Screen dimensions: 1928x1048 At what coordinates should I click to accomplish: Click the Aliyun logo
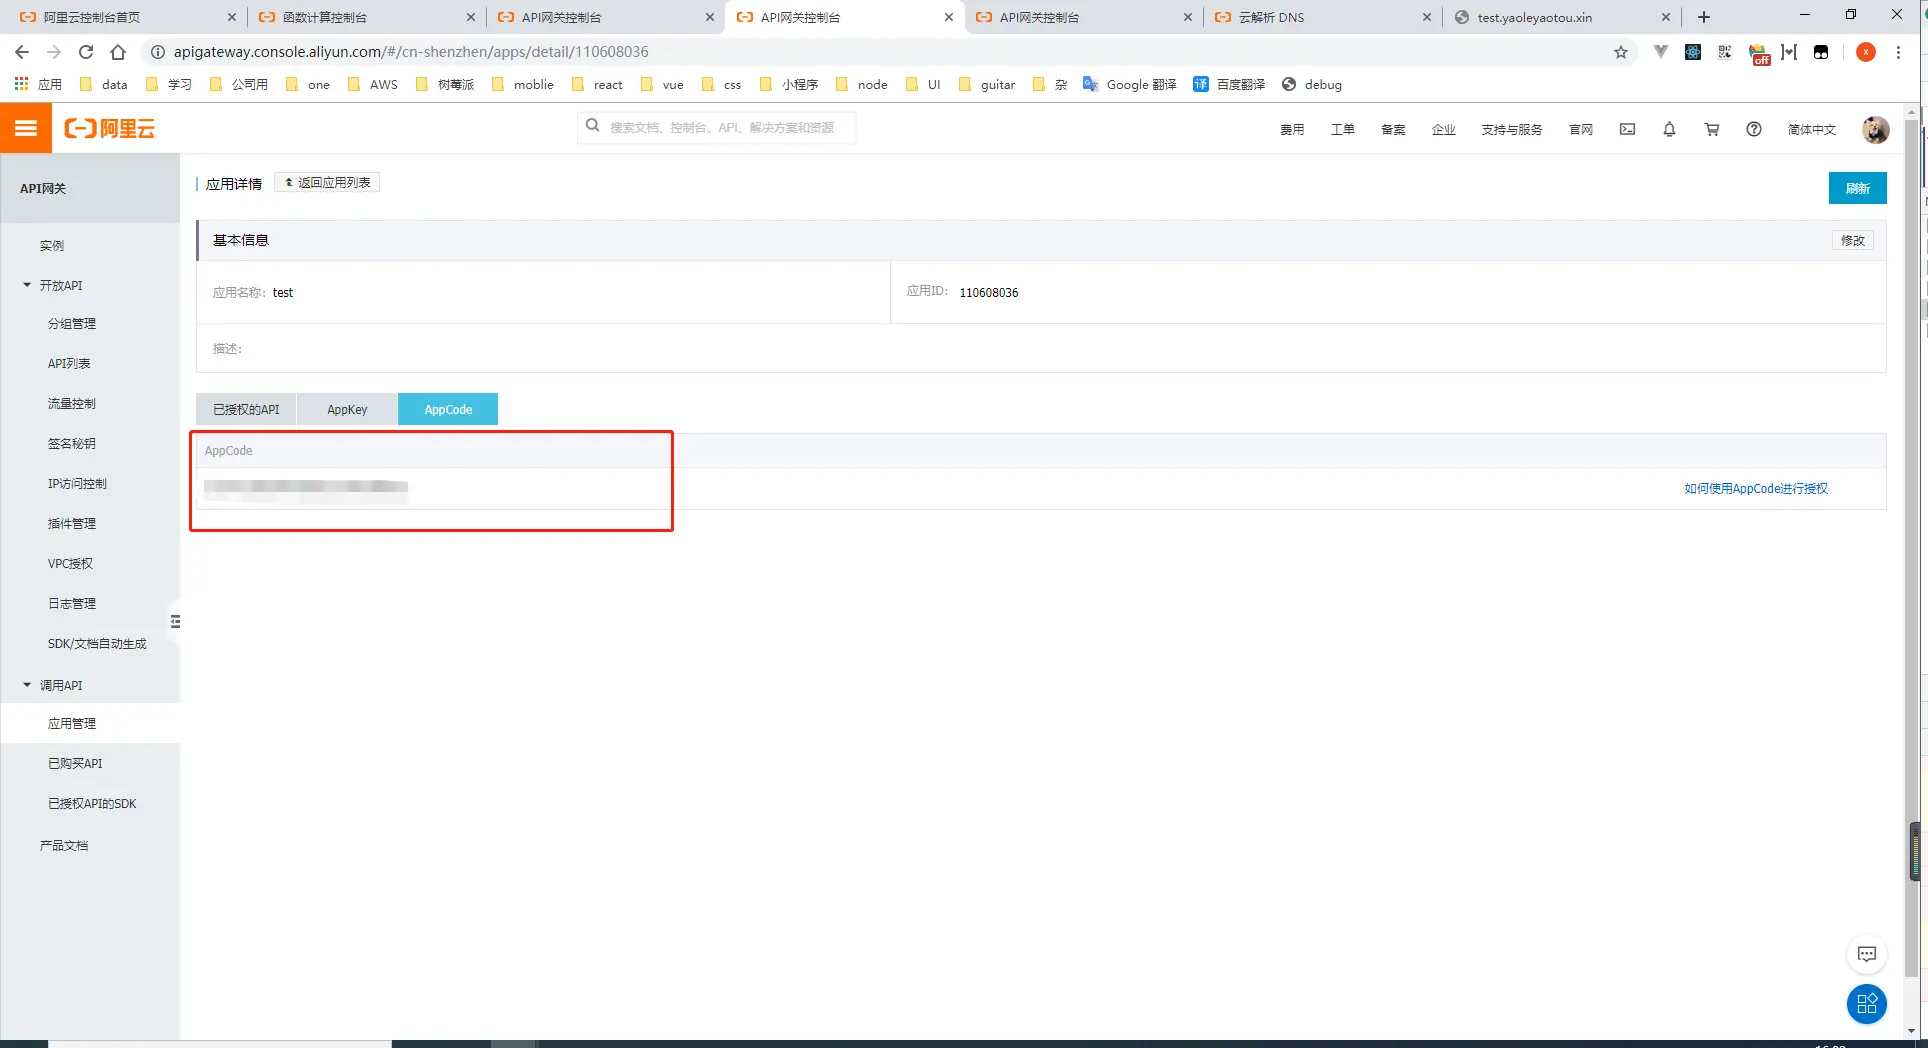[110, 128]
